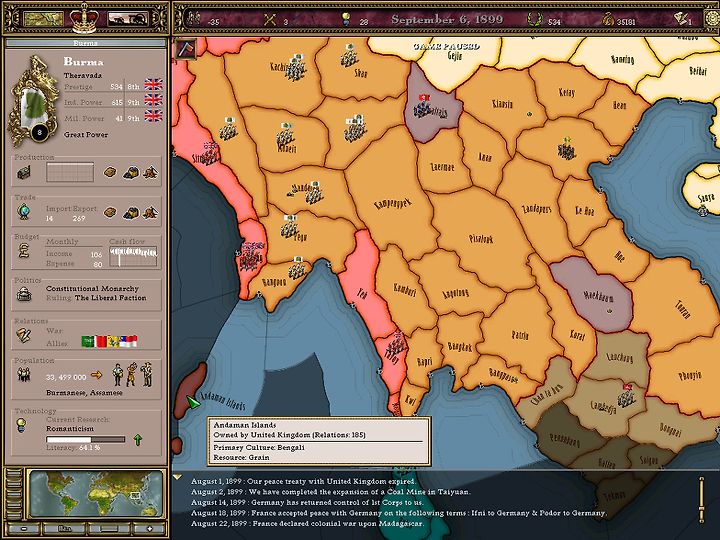The width and height of the screenshot is (720, 540).
Task: Open the Production factory icon
Action: [24, 173]
